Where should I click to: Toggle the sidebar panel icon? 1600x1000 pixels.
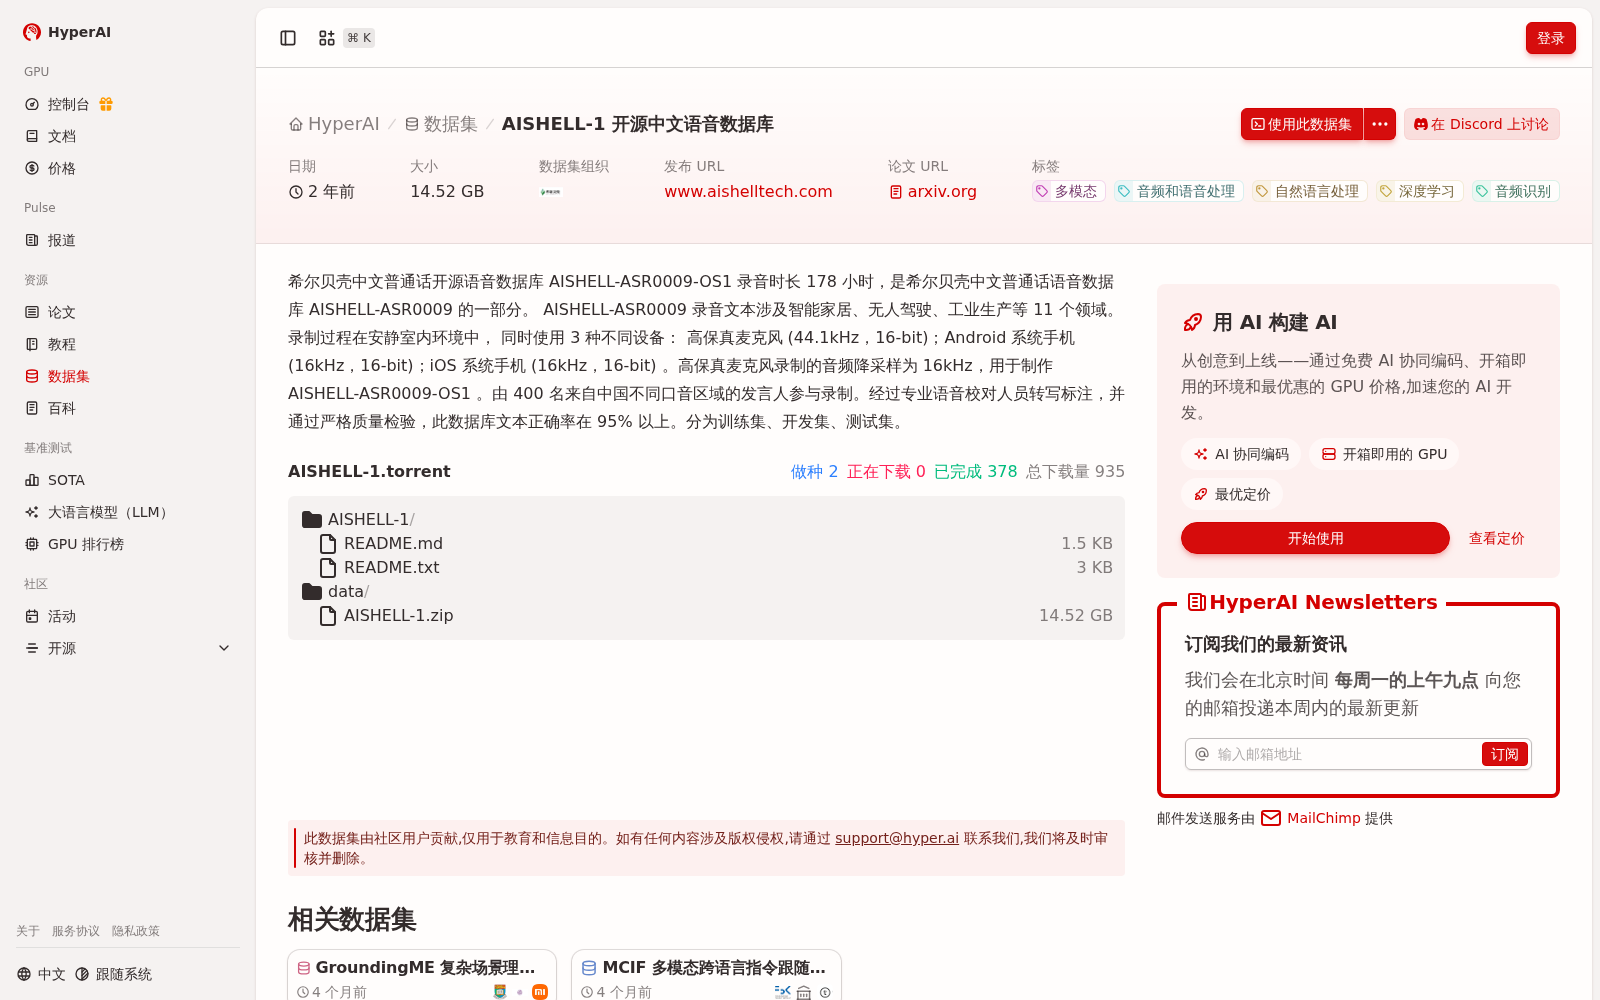tap(288, 38)
